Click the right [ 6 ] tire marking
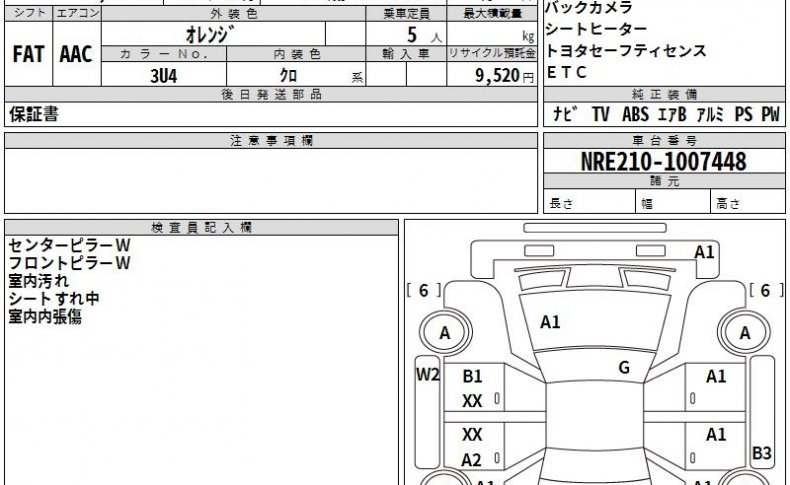 pos(766,291)
